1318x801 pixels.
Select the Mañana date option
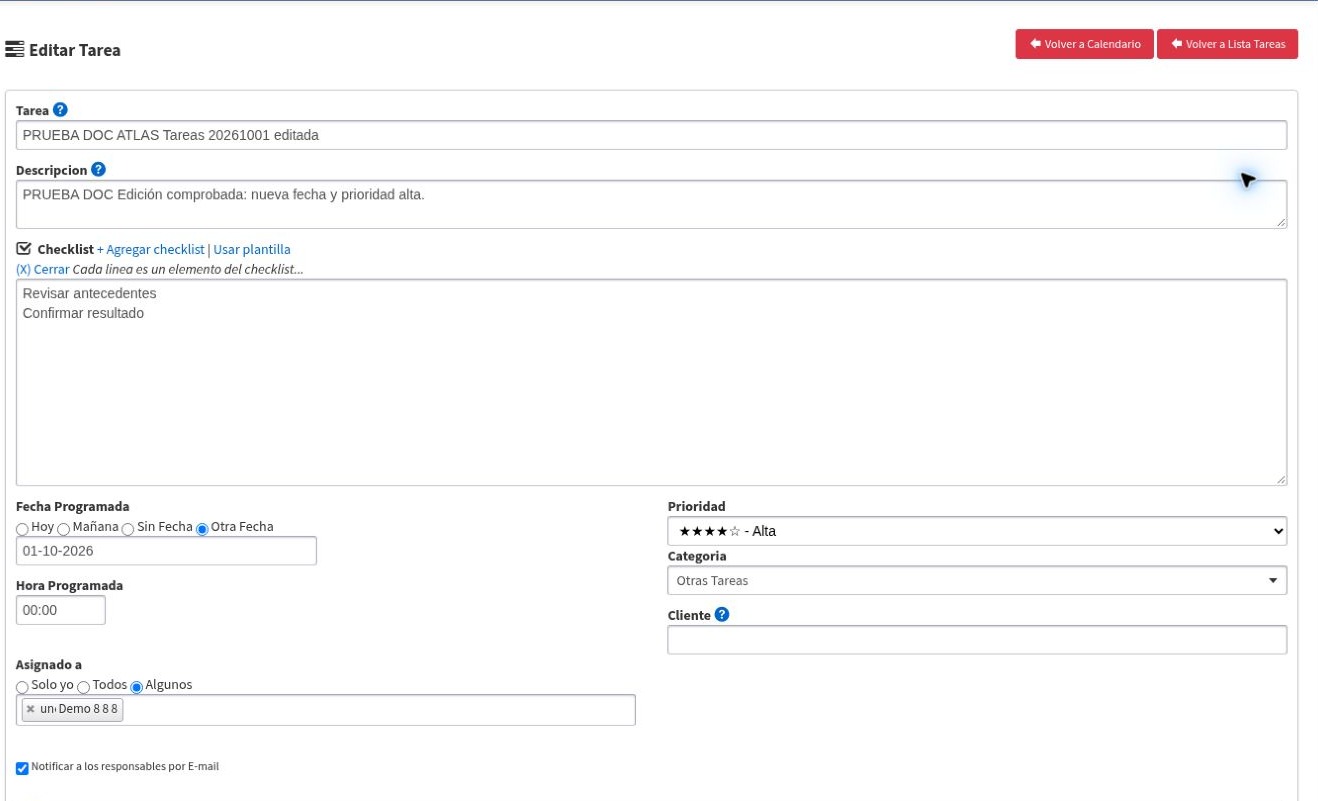tap(63, 528)
